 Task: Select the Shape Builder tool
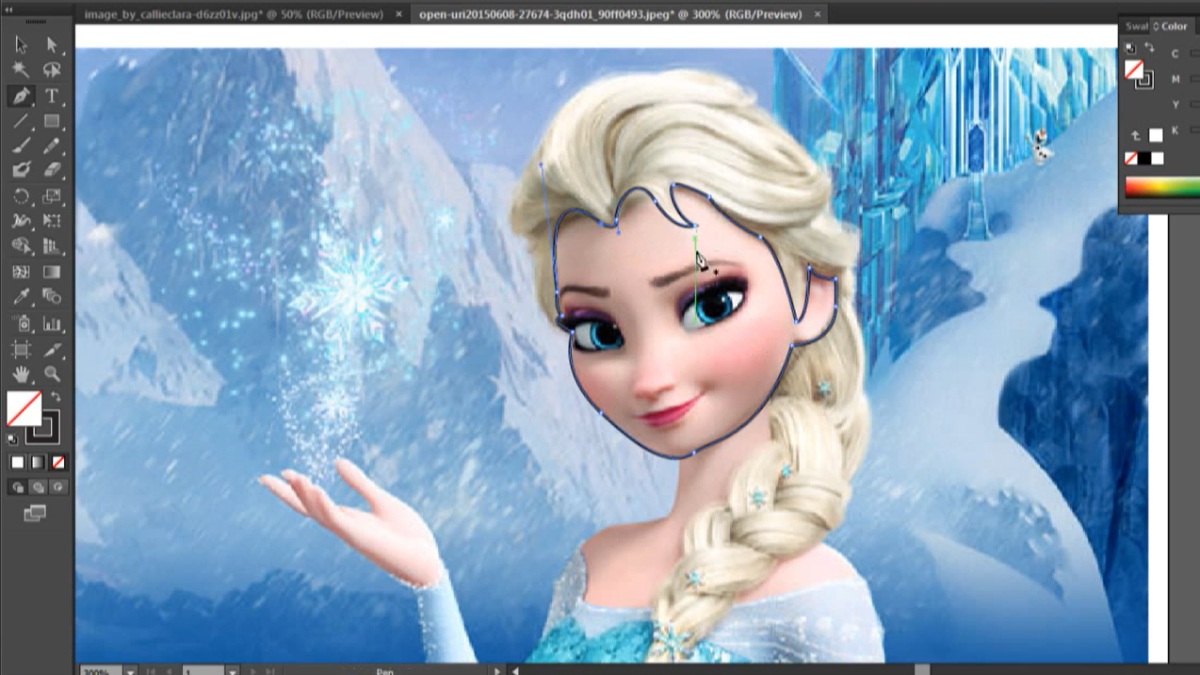pos(21,246)
